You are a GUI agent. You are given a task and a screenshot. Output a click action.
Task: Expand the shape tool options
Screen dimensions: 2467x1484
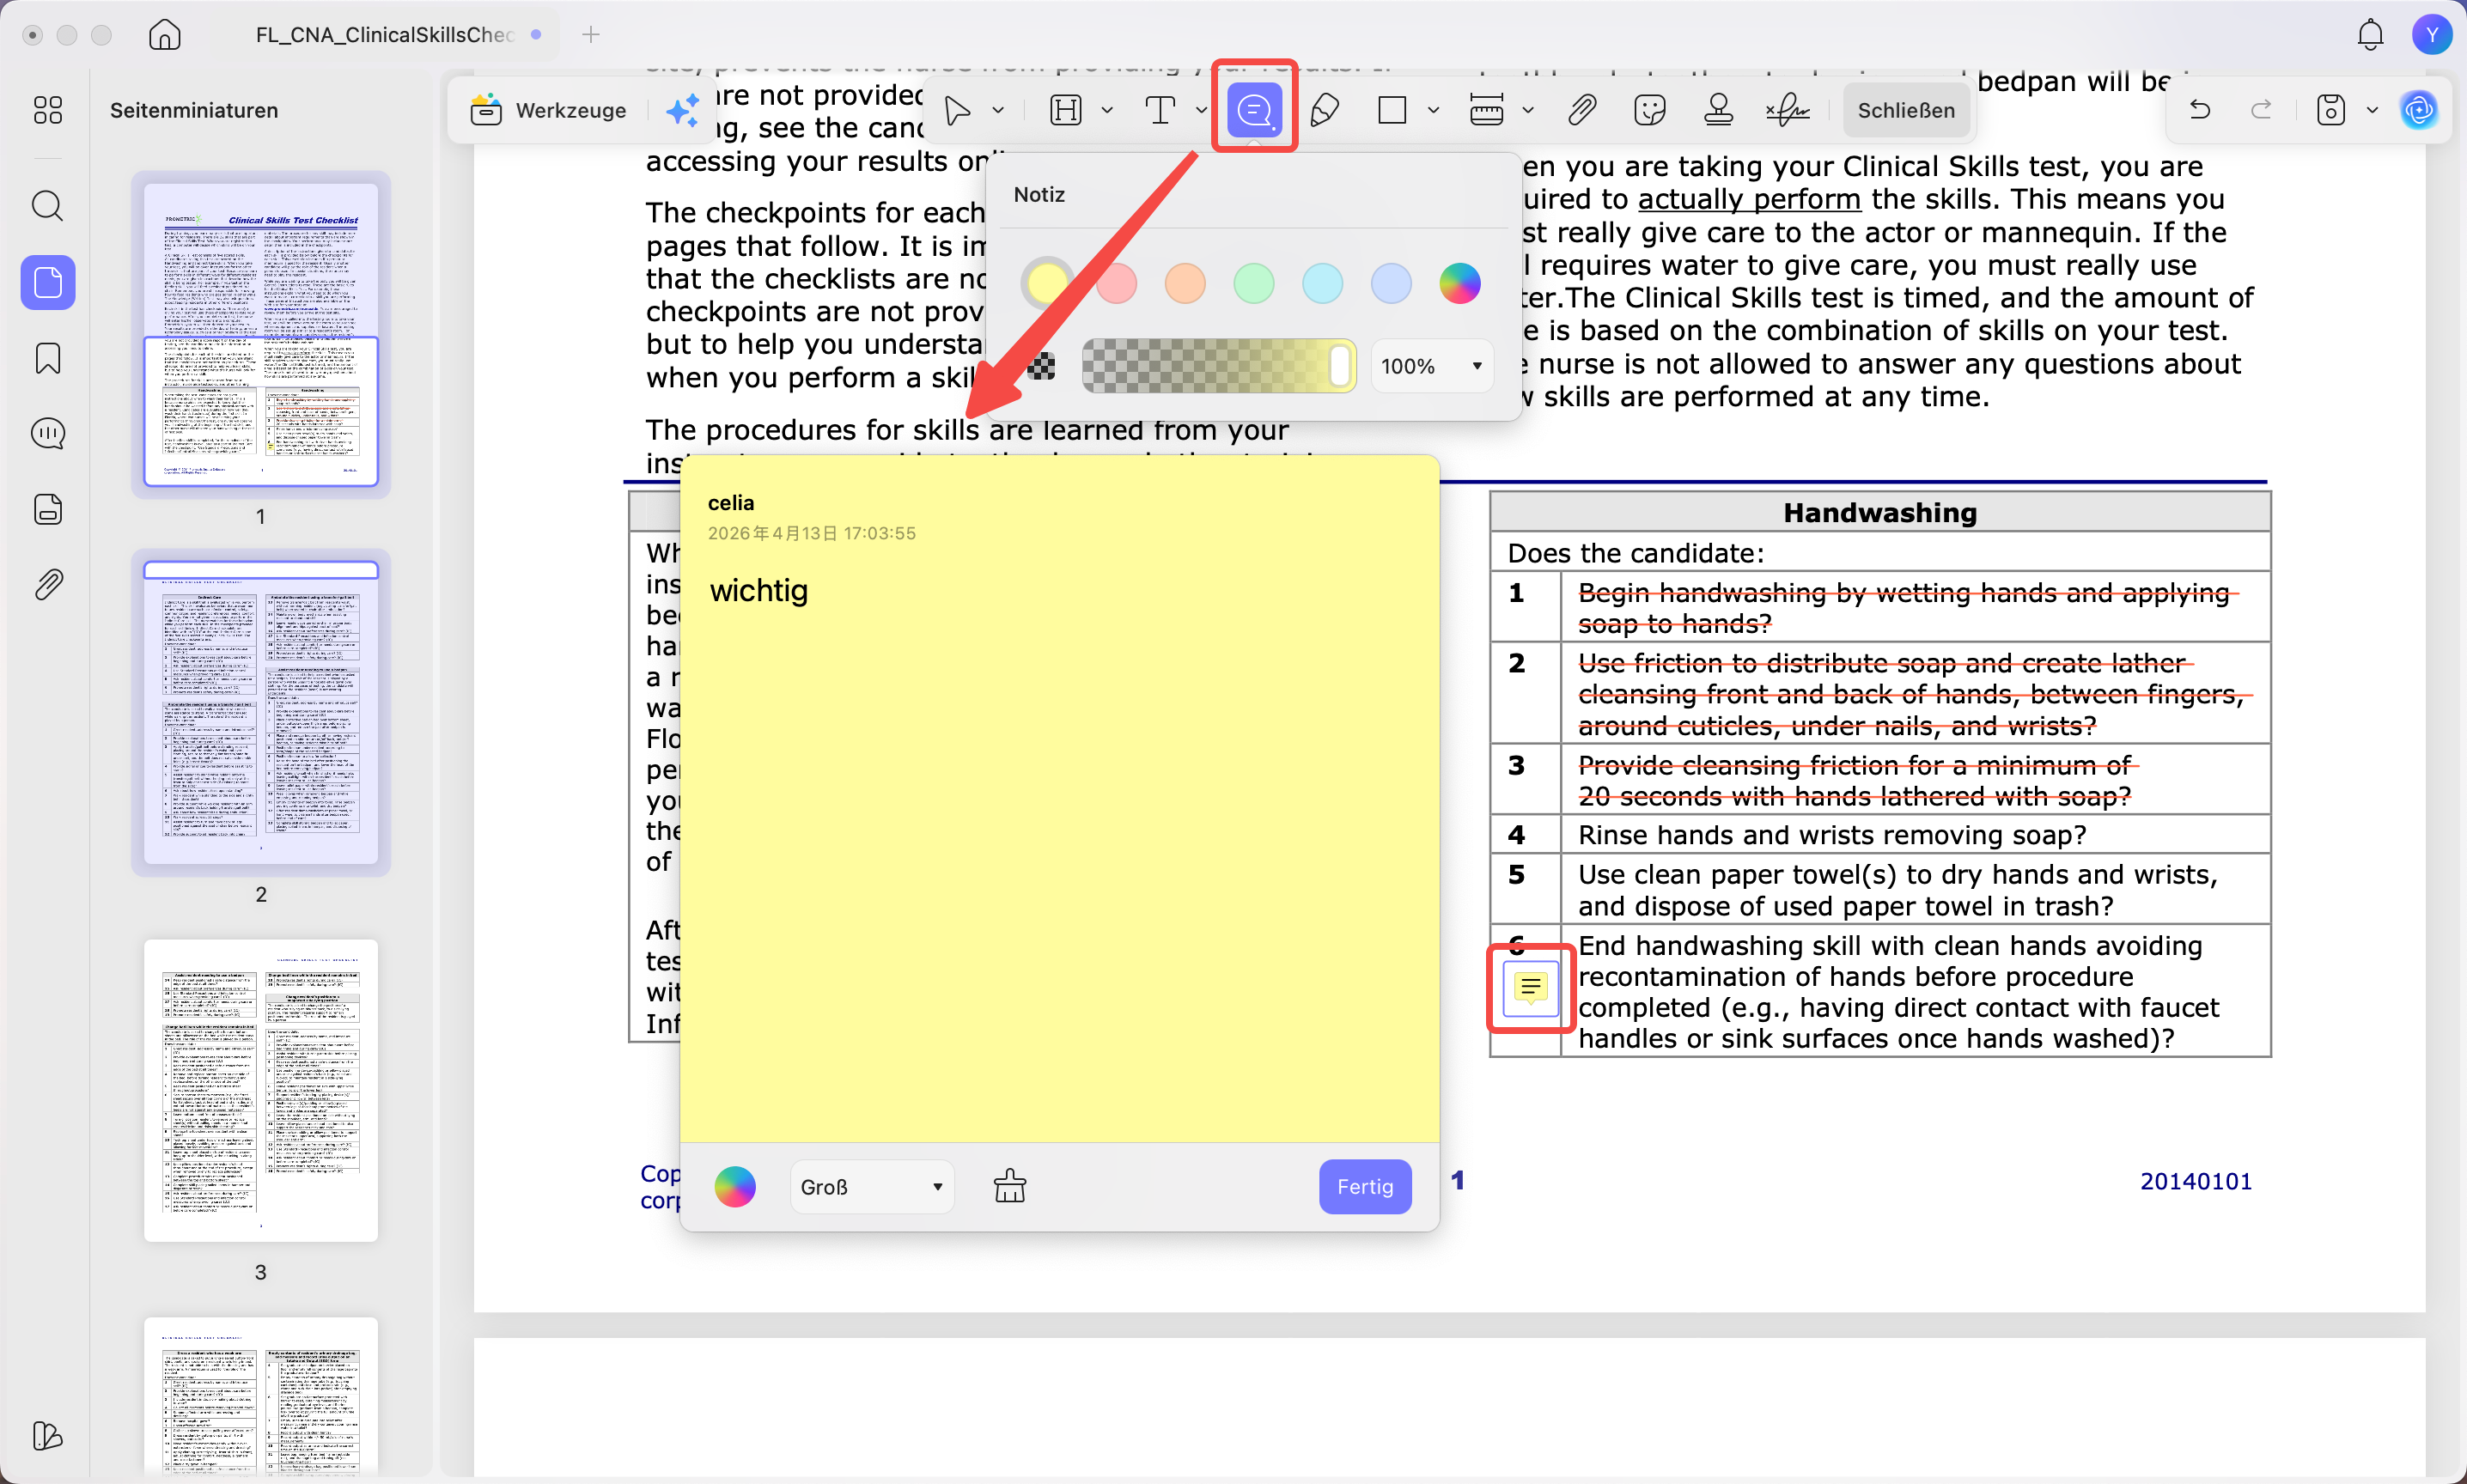(1433, 110)
